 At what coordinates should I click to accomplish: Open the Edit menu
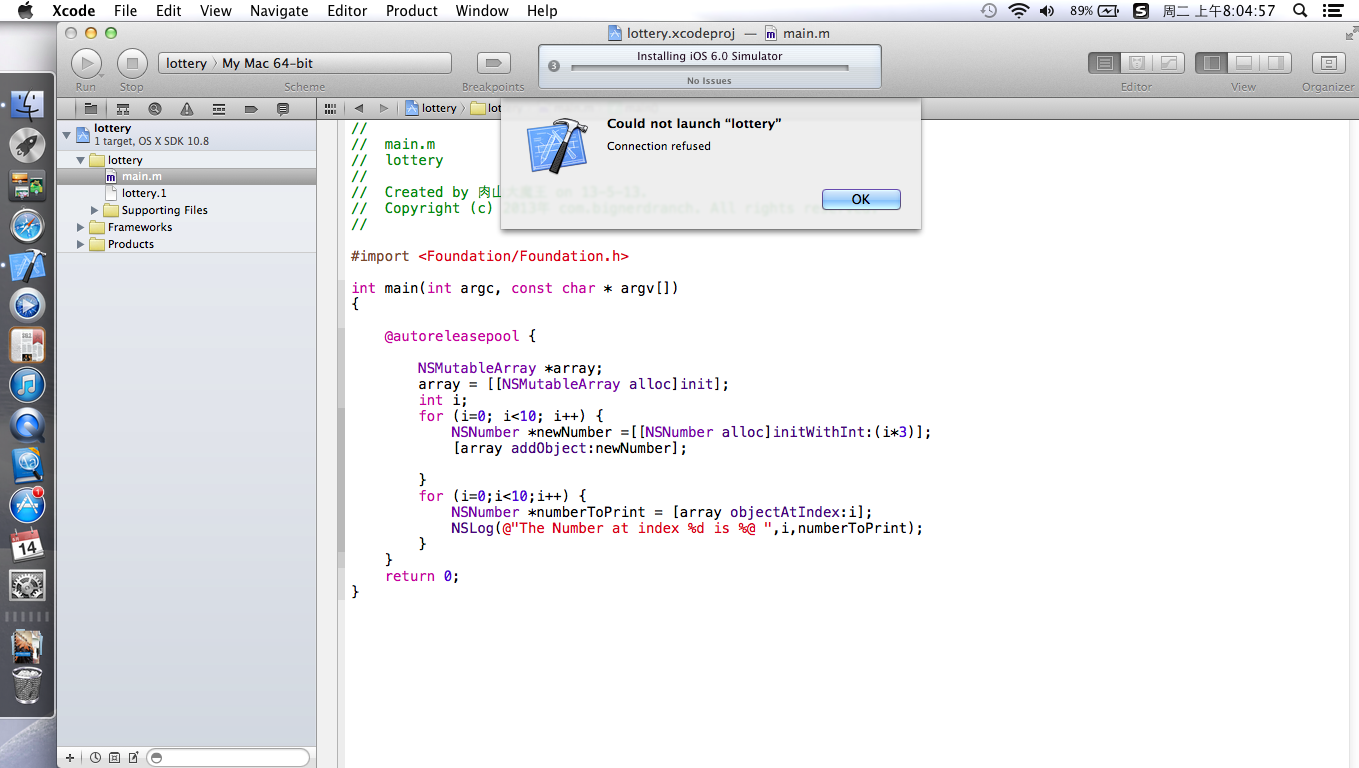[x=169, y=11]
